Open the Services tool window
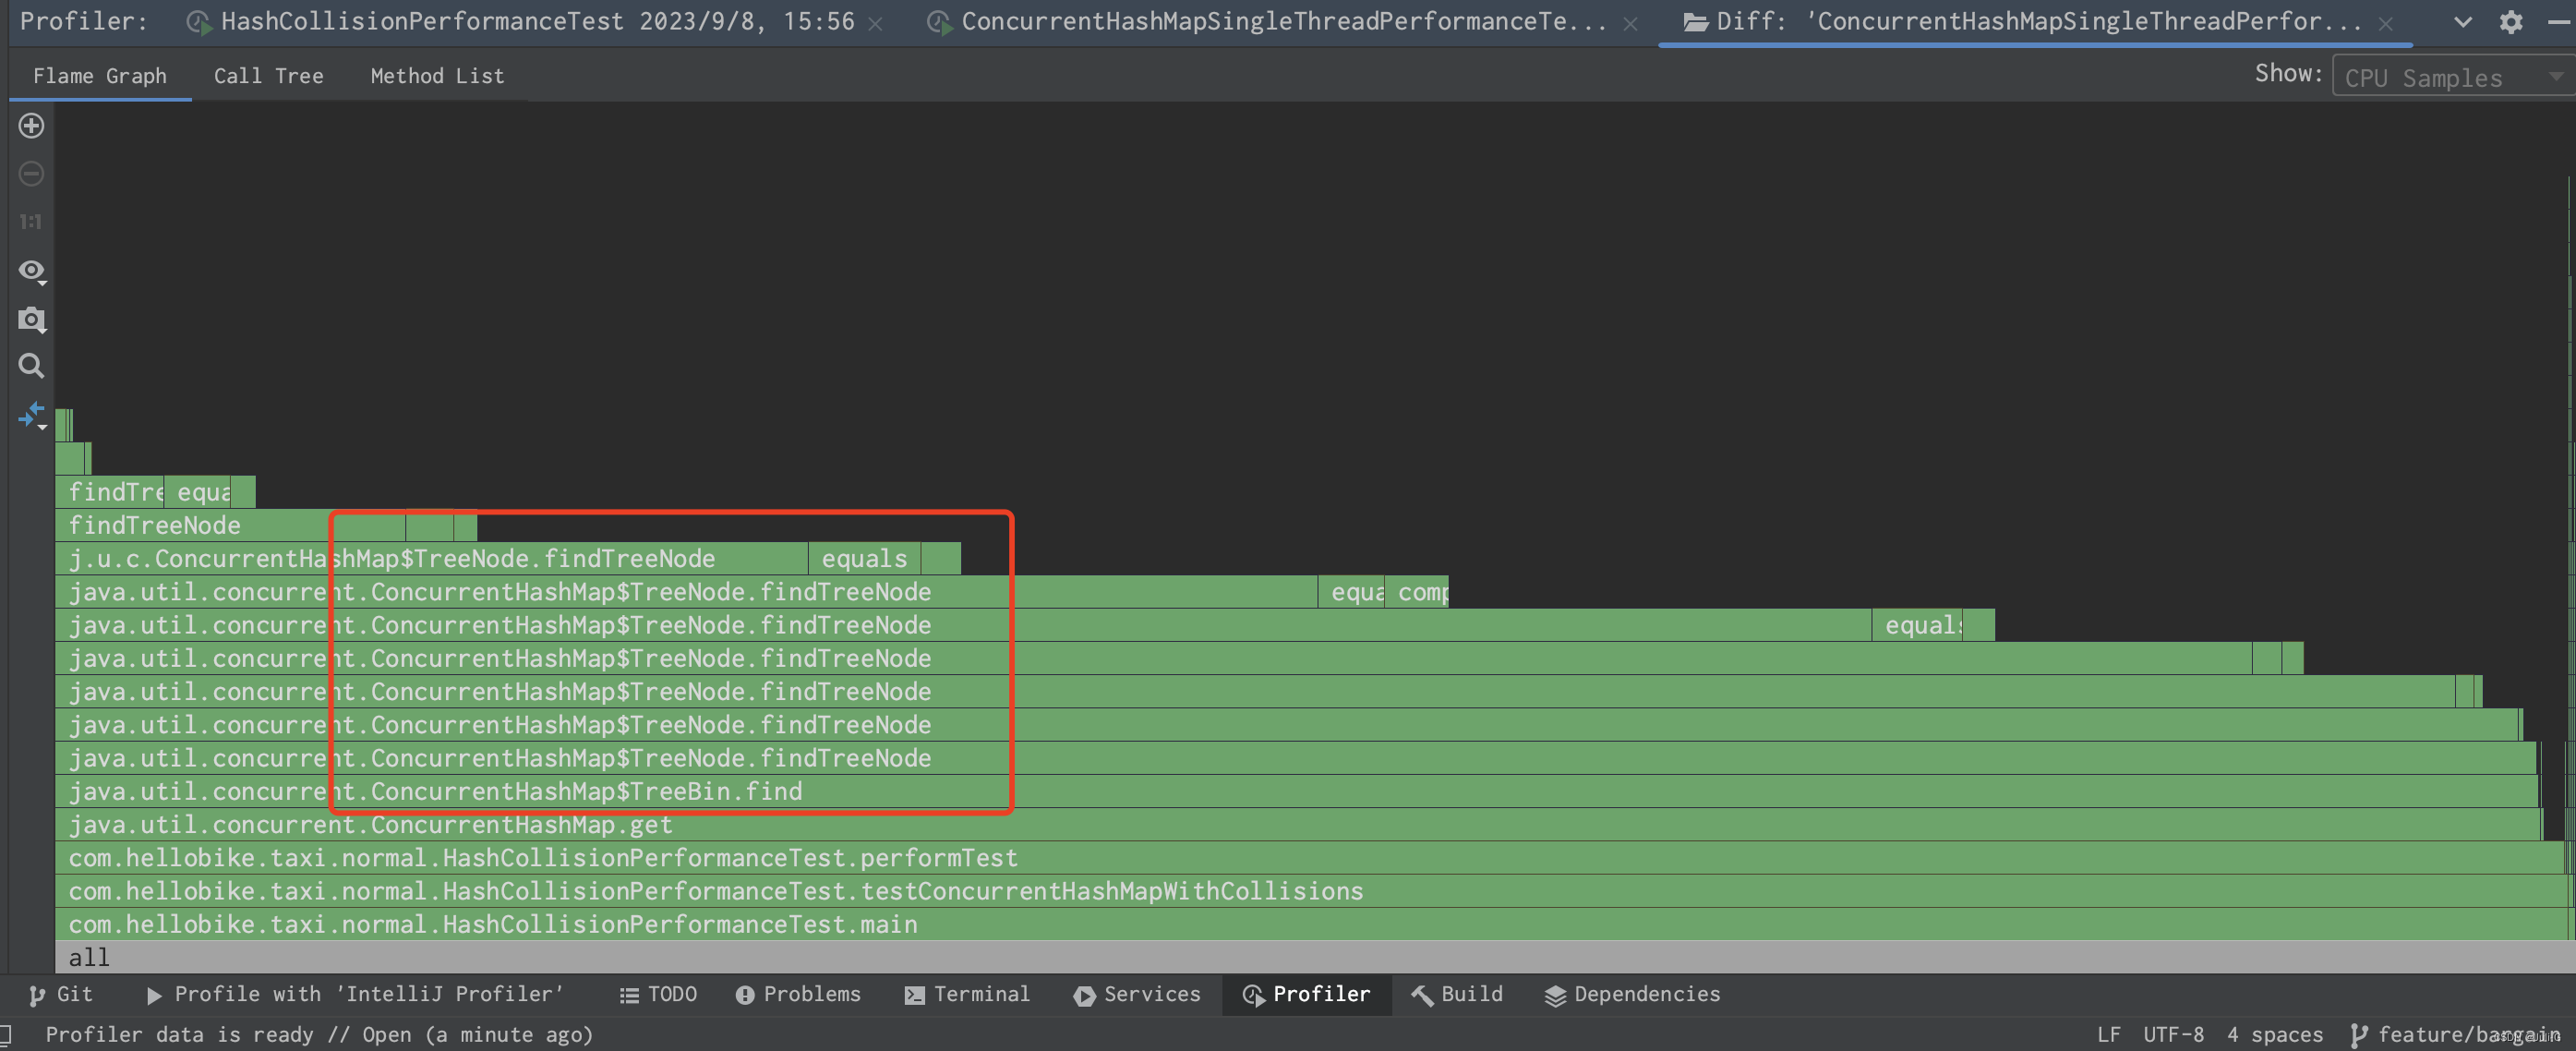This screenshot has height=1051, width=2576. click(x=1137, y=994)
